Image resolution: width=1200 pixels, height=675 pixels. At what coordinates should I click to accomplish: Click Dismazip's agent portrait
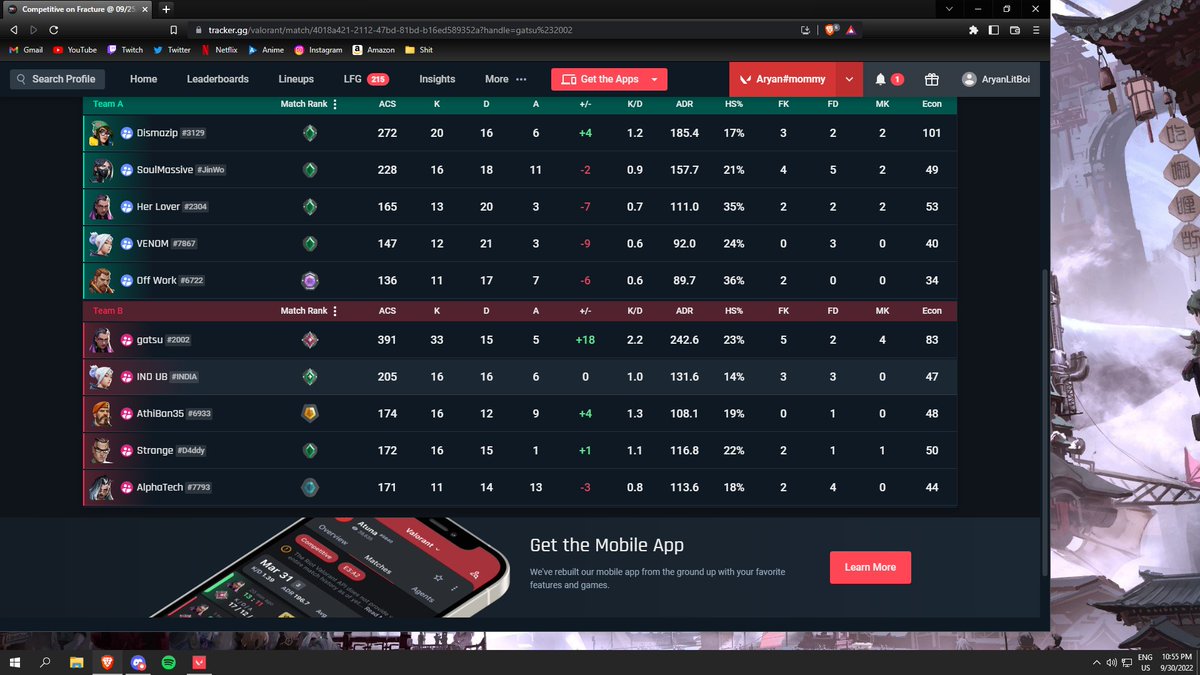pos(101,133)
